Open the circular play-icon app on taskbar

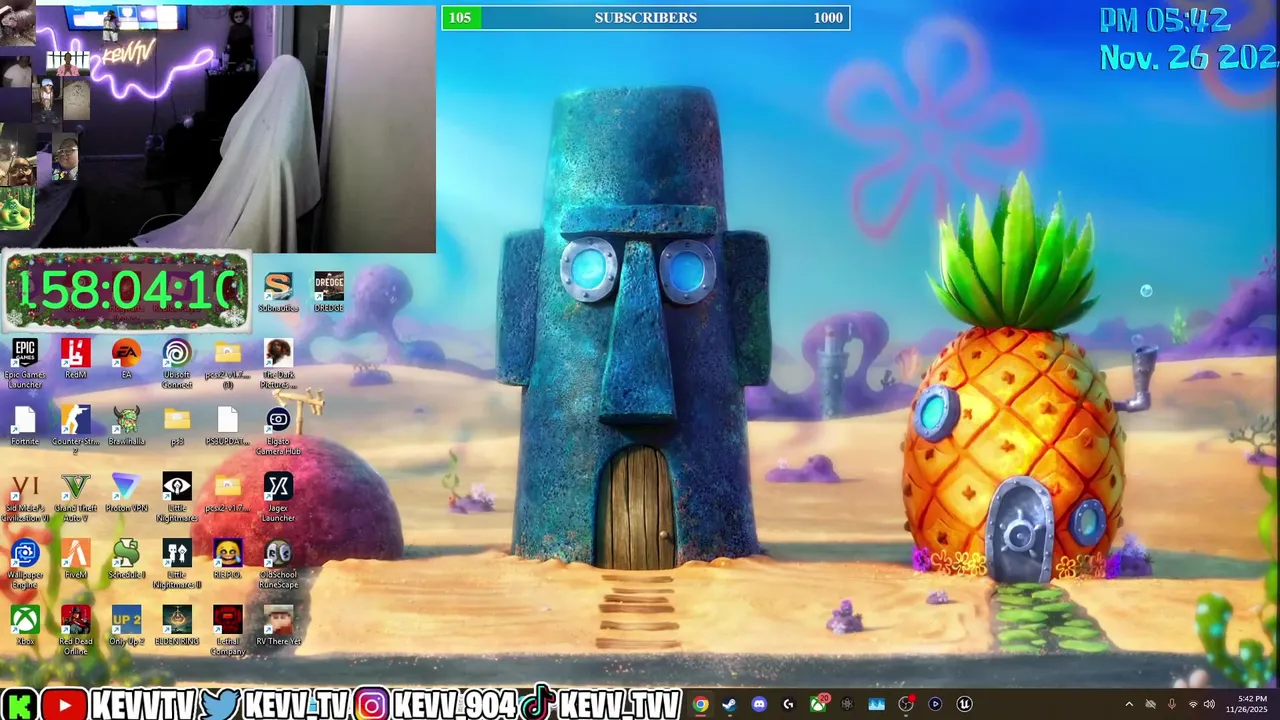click(x=935, y=704)
